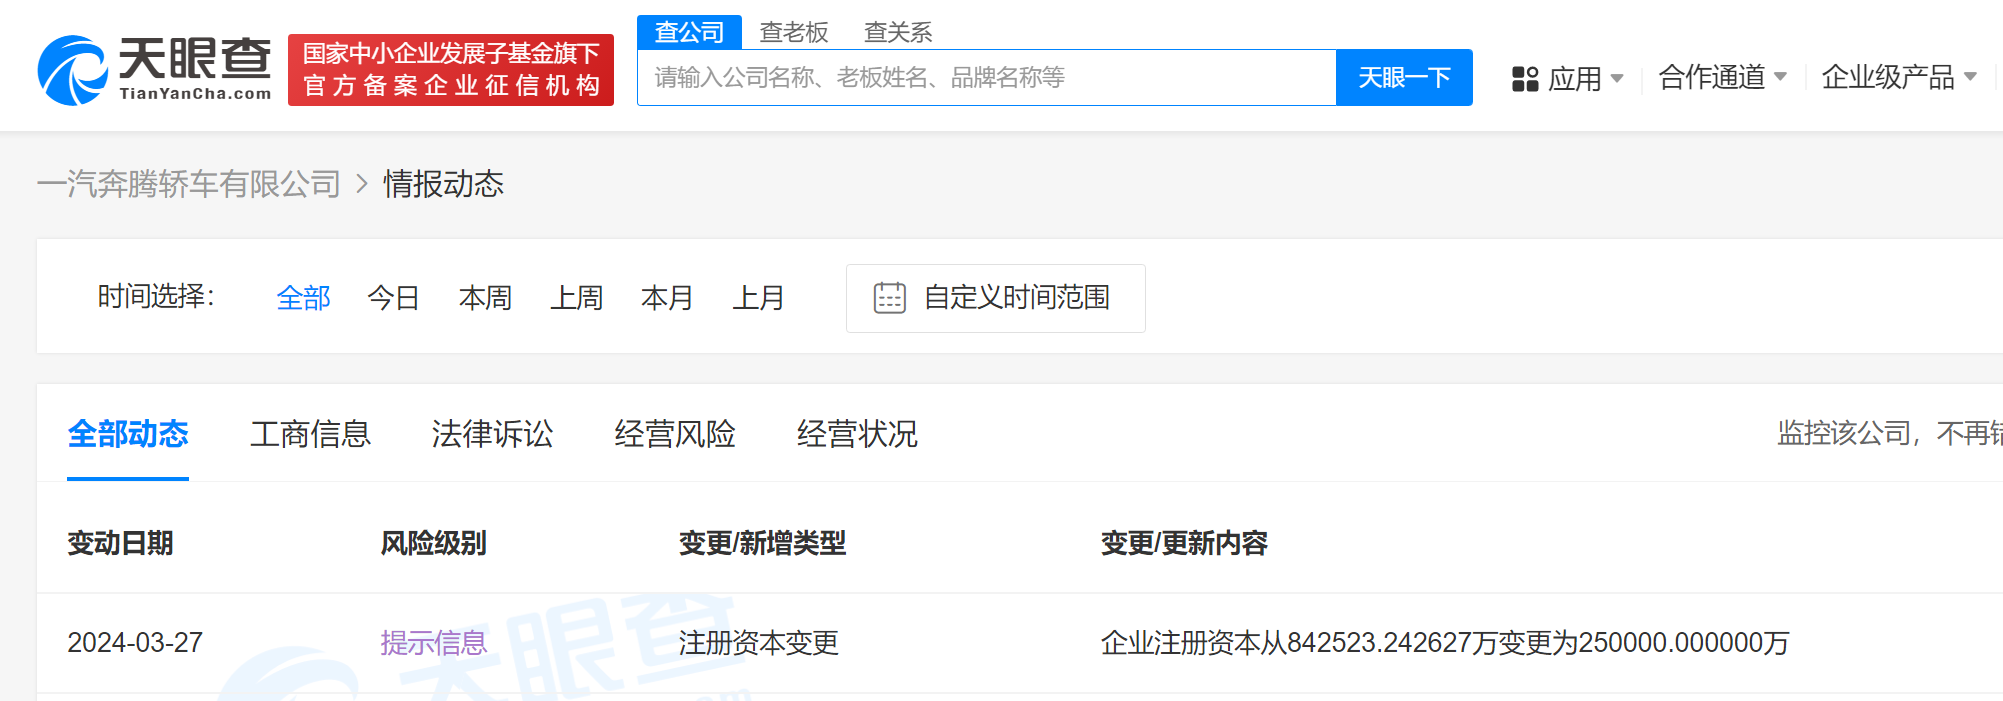Click the calendar icon for custom range
This screenshot has width=2003, height=701.
889,298
